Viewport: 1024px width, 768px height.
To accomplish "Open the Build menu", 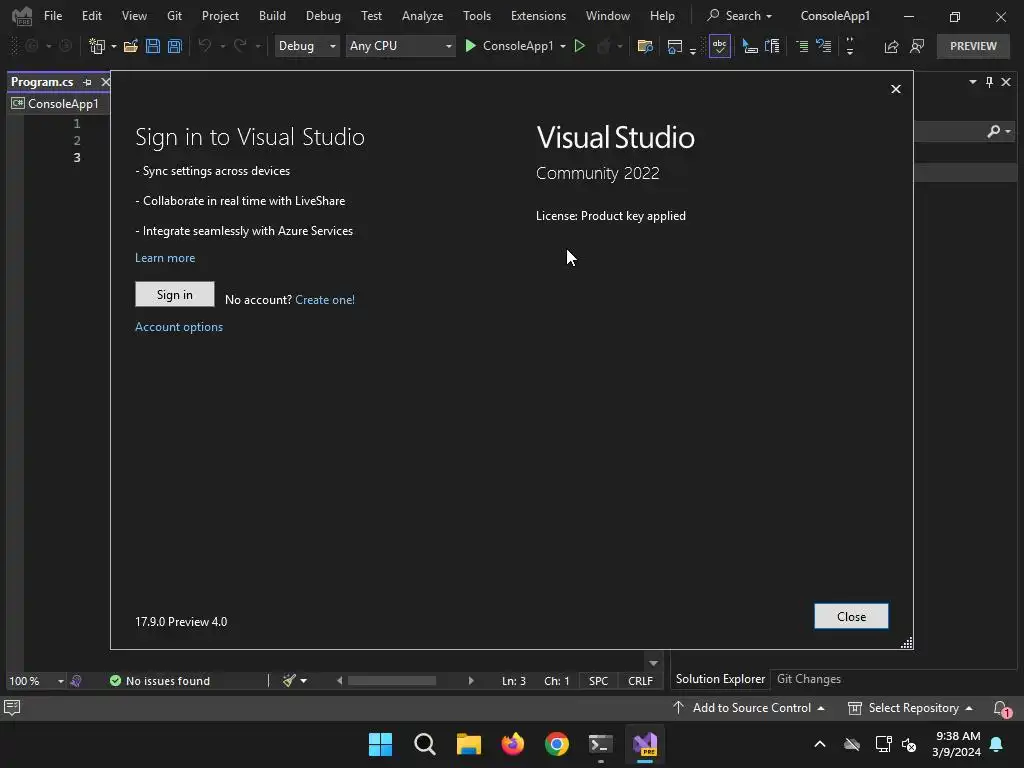I will pyautogui.click(x=272, y=16).
